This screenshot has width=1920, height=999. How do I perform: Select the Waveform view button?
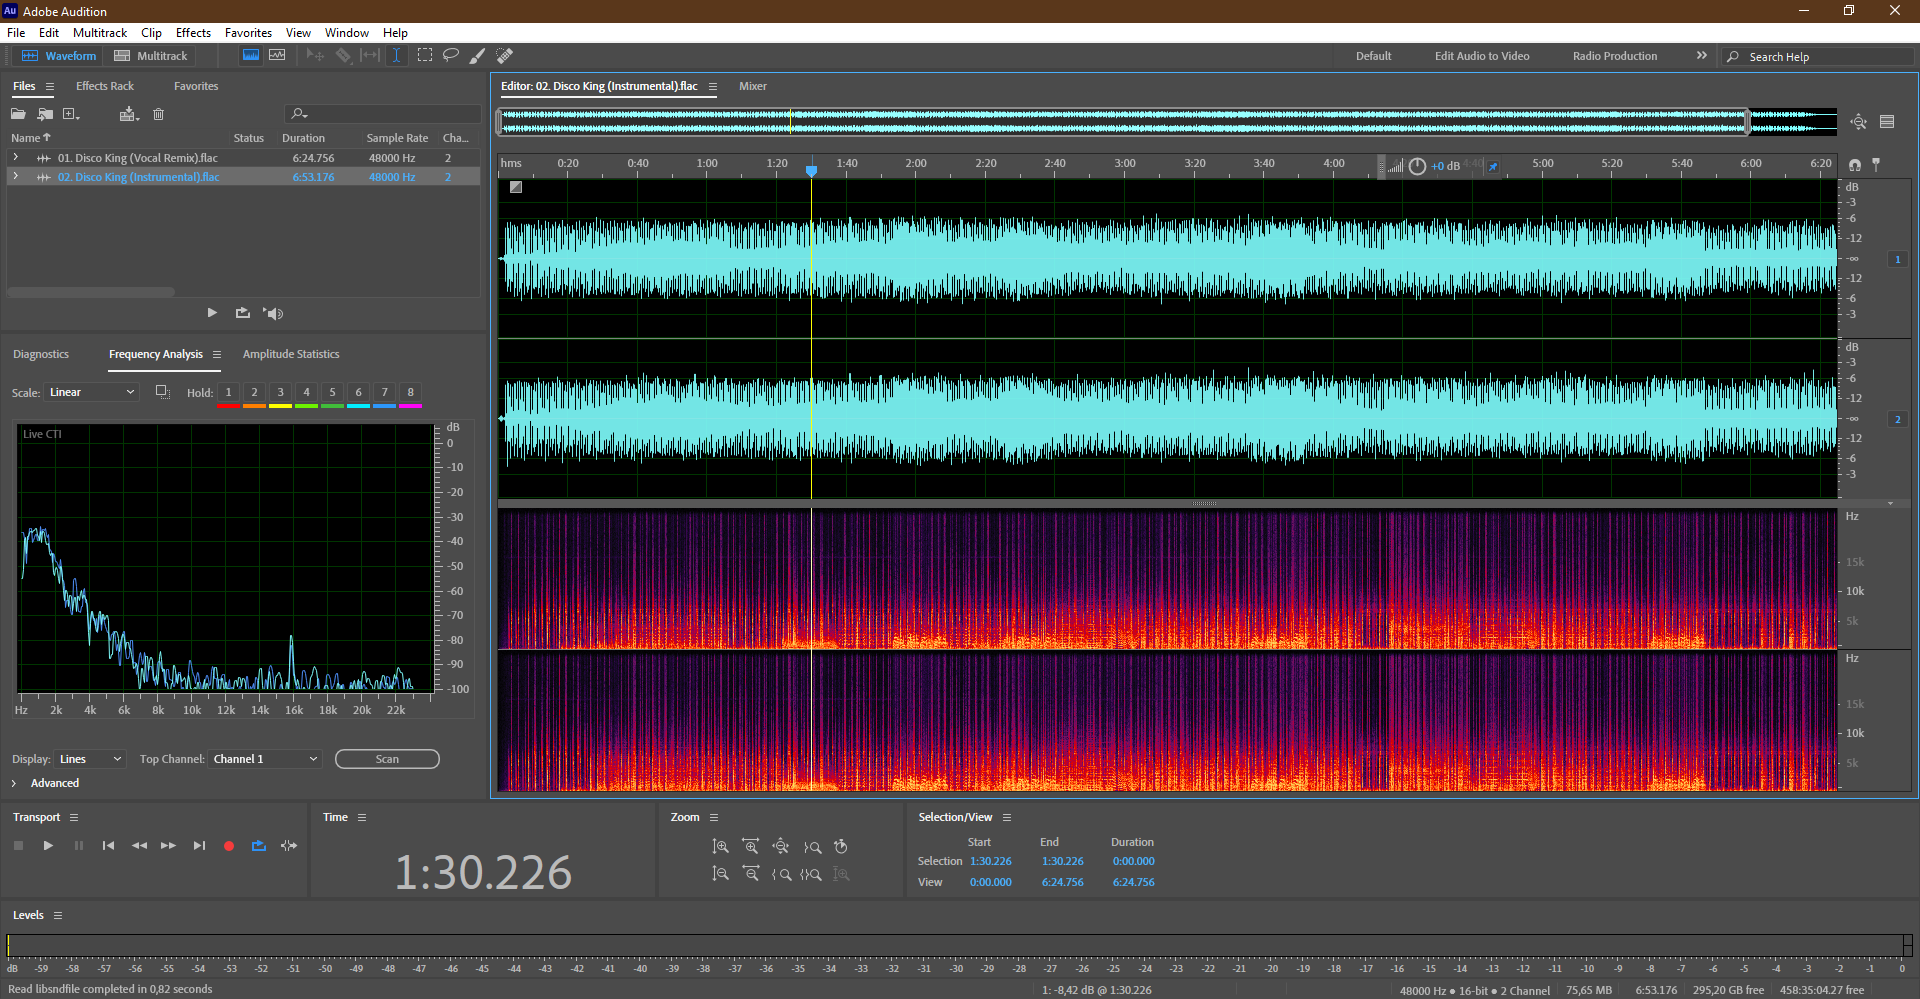pos(59,56)
